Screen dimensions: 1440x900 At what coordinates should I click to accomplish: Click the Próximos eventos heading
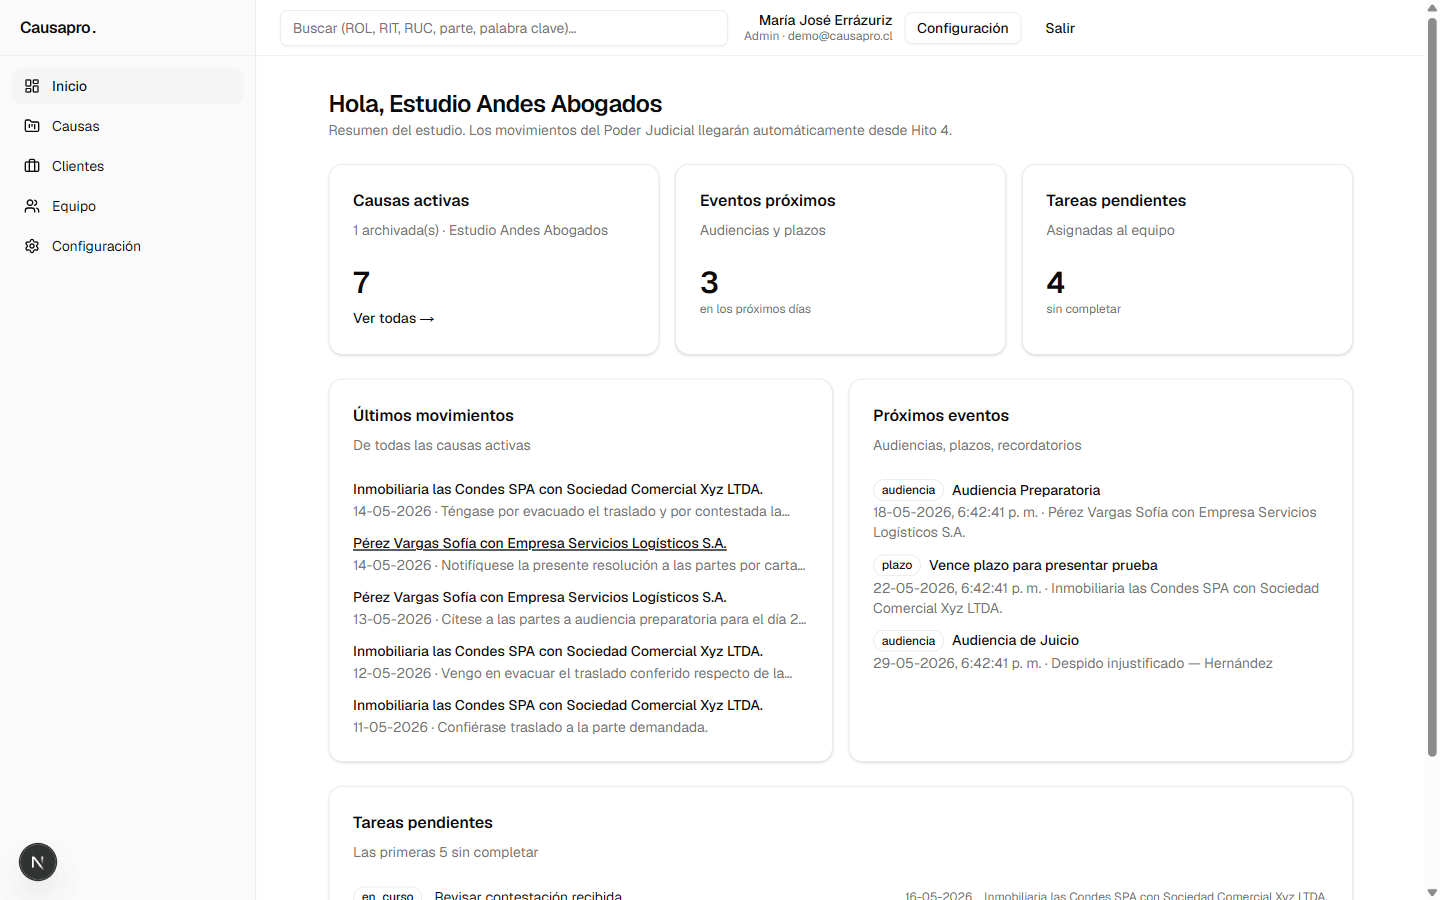click(941, 415)
